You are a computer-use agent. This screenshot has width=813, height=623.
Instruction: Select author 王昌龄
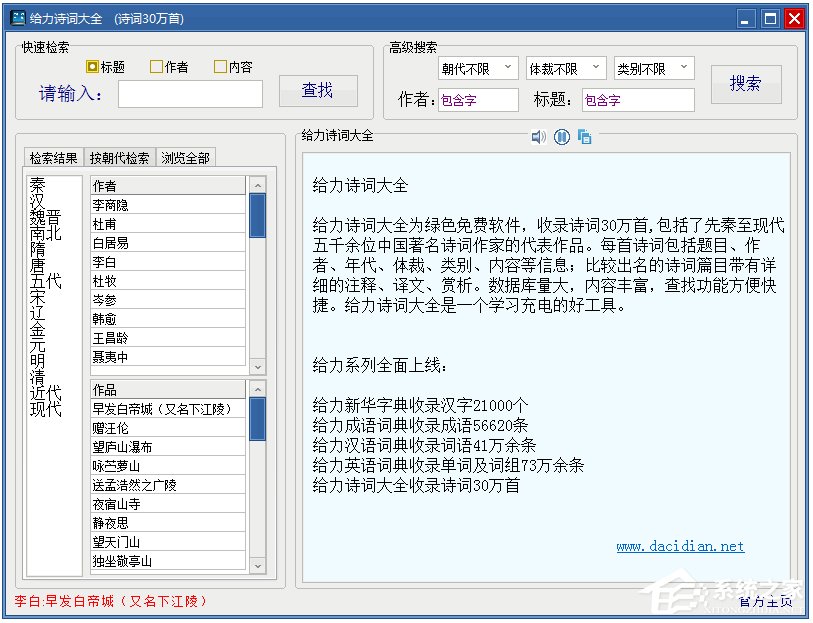(168, 338)
